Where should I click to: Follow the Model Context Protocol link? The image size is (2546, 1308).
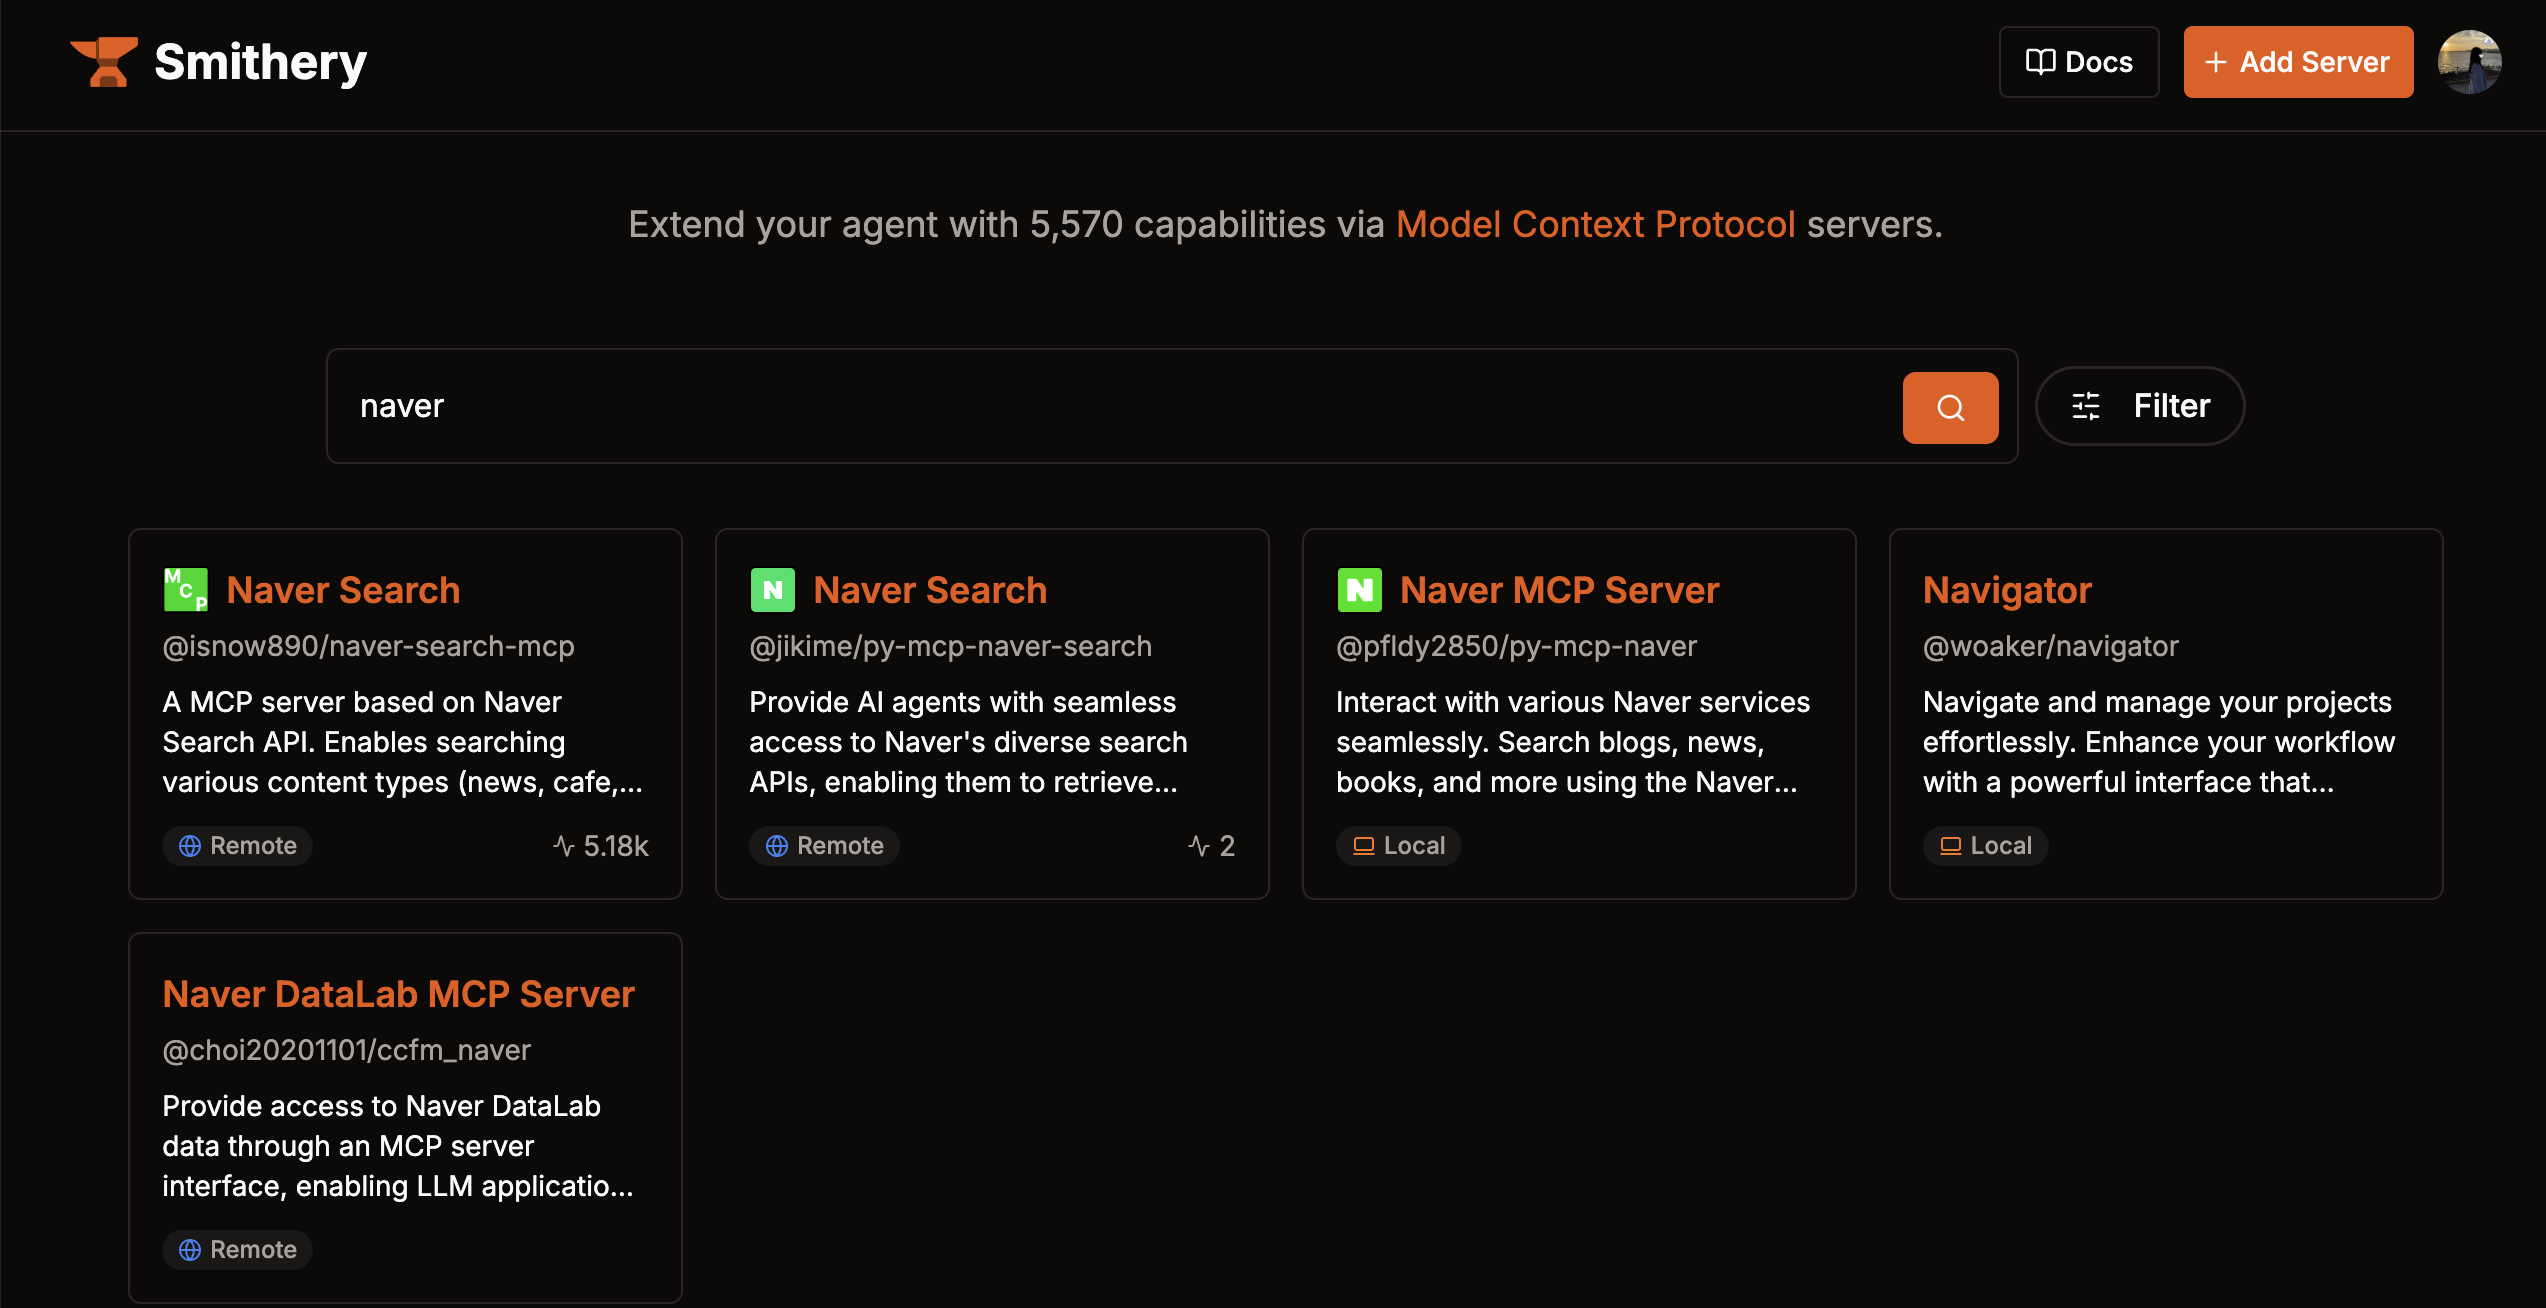[x=1595, y=224]
